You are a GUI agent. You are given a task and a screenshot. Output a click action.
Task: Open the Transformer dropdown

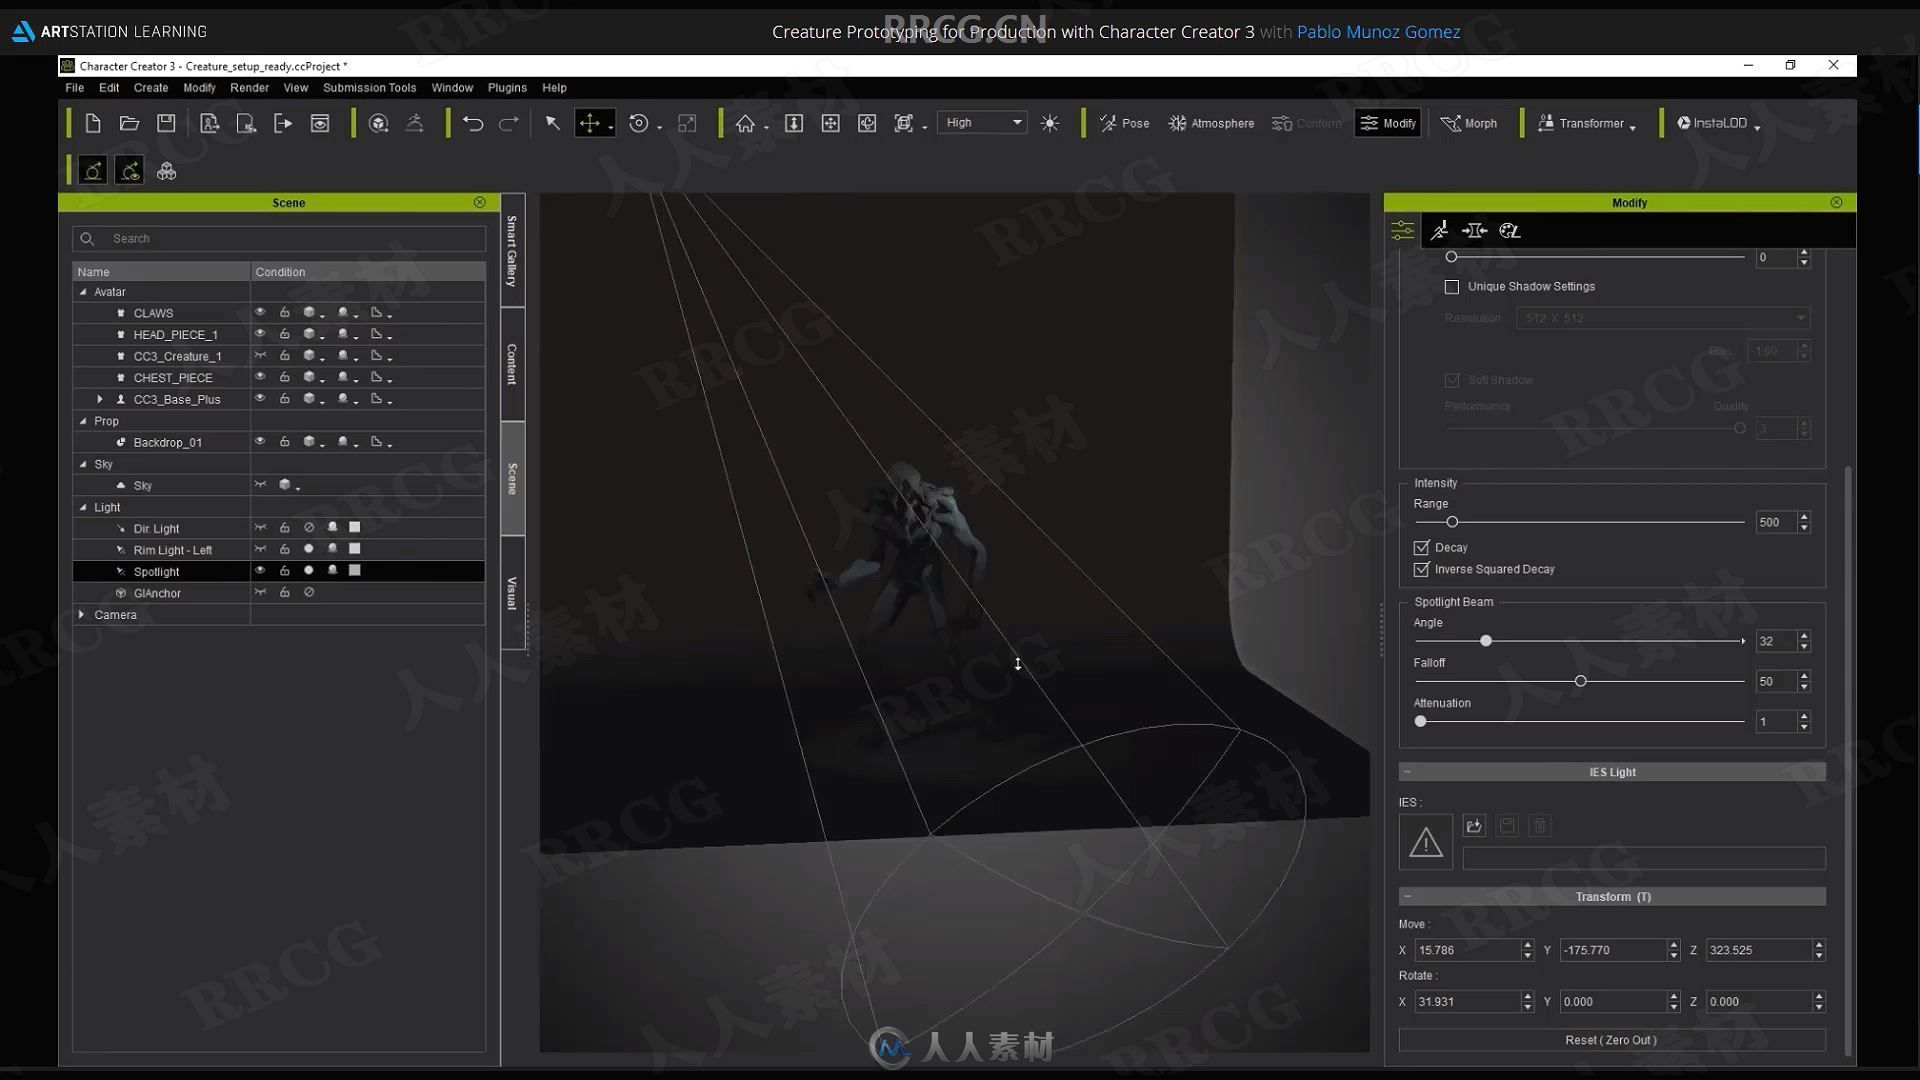(x=1586, y=123)
